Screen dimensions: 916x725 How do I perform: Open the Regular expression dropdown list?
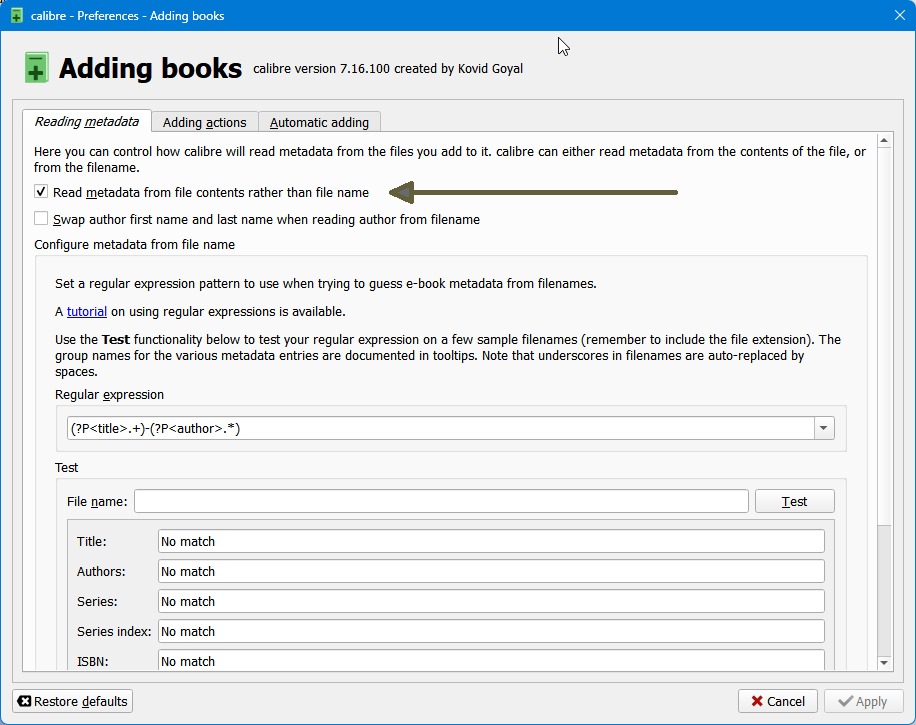(x=824, y=429)
